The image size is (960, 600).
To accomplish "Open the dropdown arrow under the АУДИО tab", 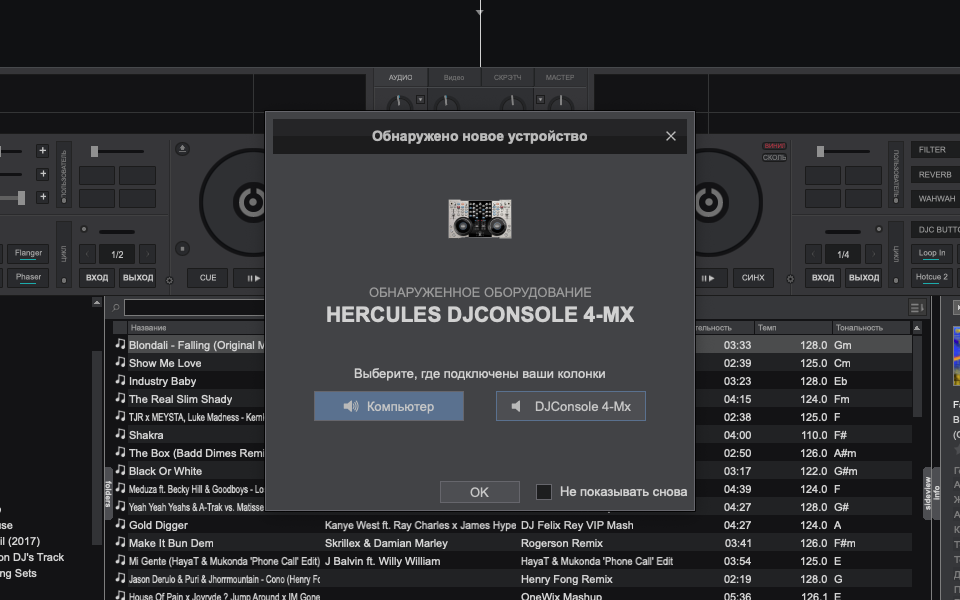I will pyautogui.click(x=420, y=99).
